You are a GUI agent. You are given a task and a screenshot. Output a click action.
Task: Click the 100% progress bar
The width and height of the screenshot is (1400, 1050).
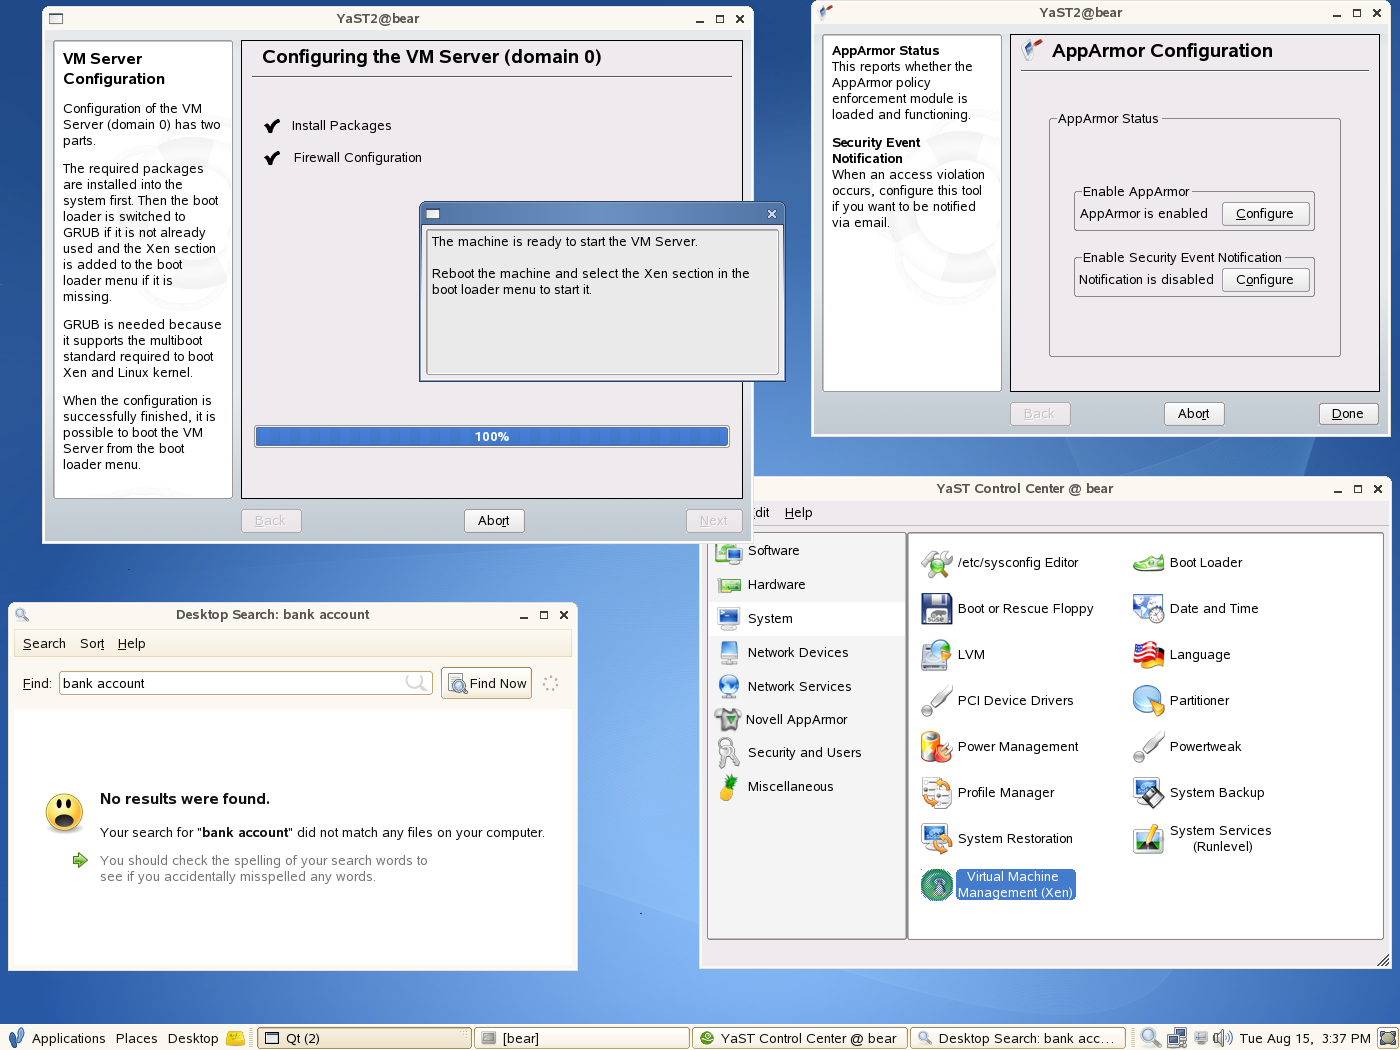491,437
